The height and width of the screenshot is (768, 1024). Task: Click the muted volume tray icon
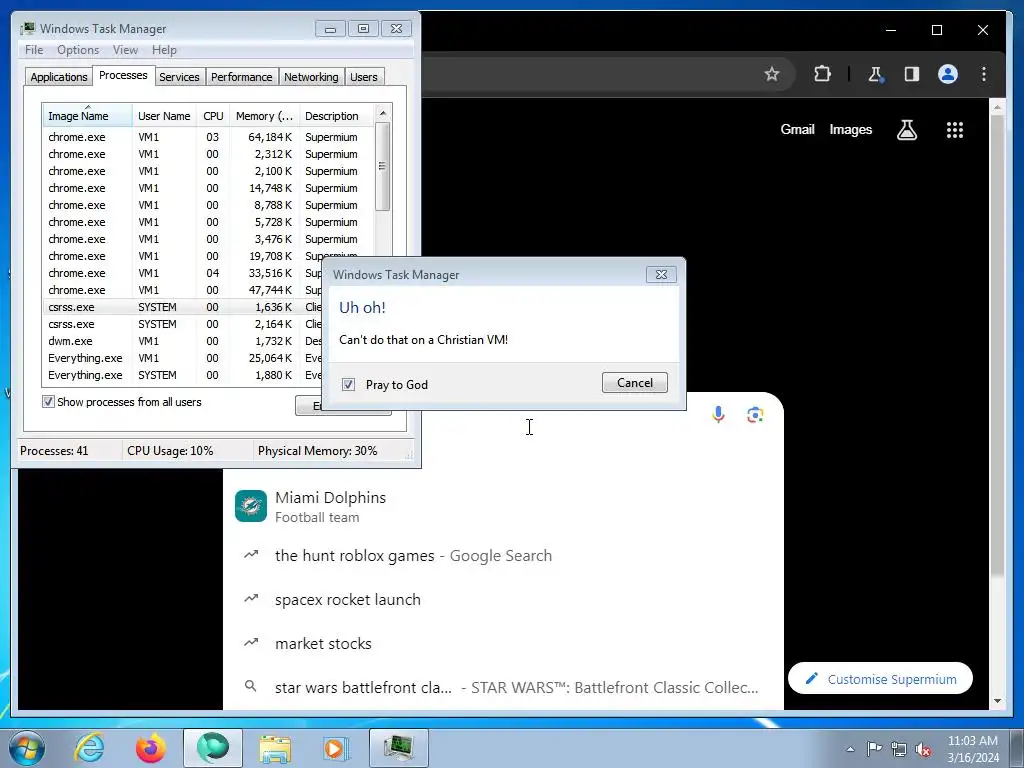tap(923, 749)
